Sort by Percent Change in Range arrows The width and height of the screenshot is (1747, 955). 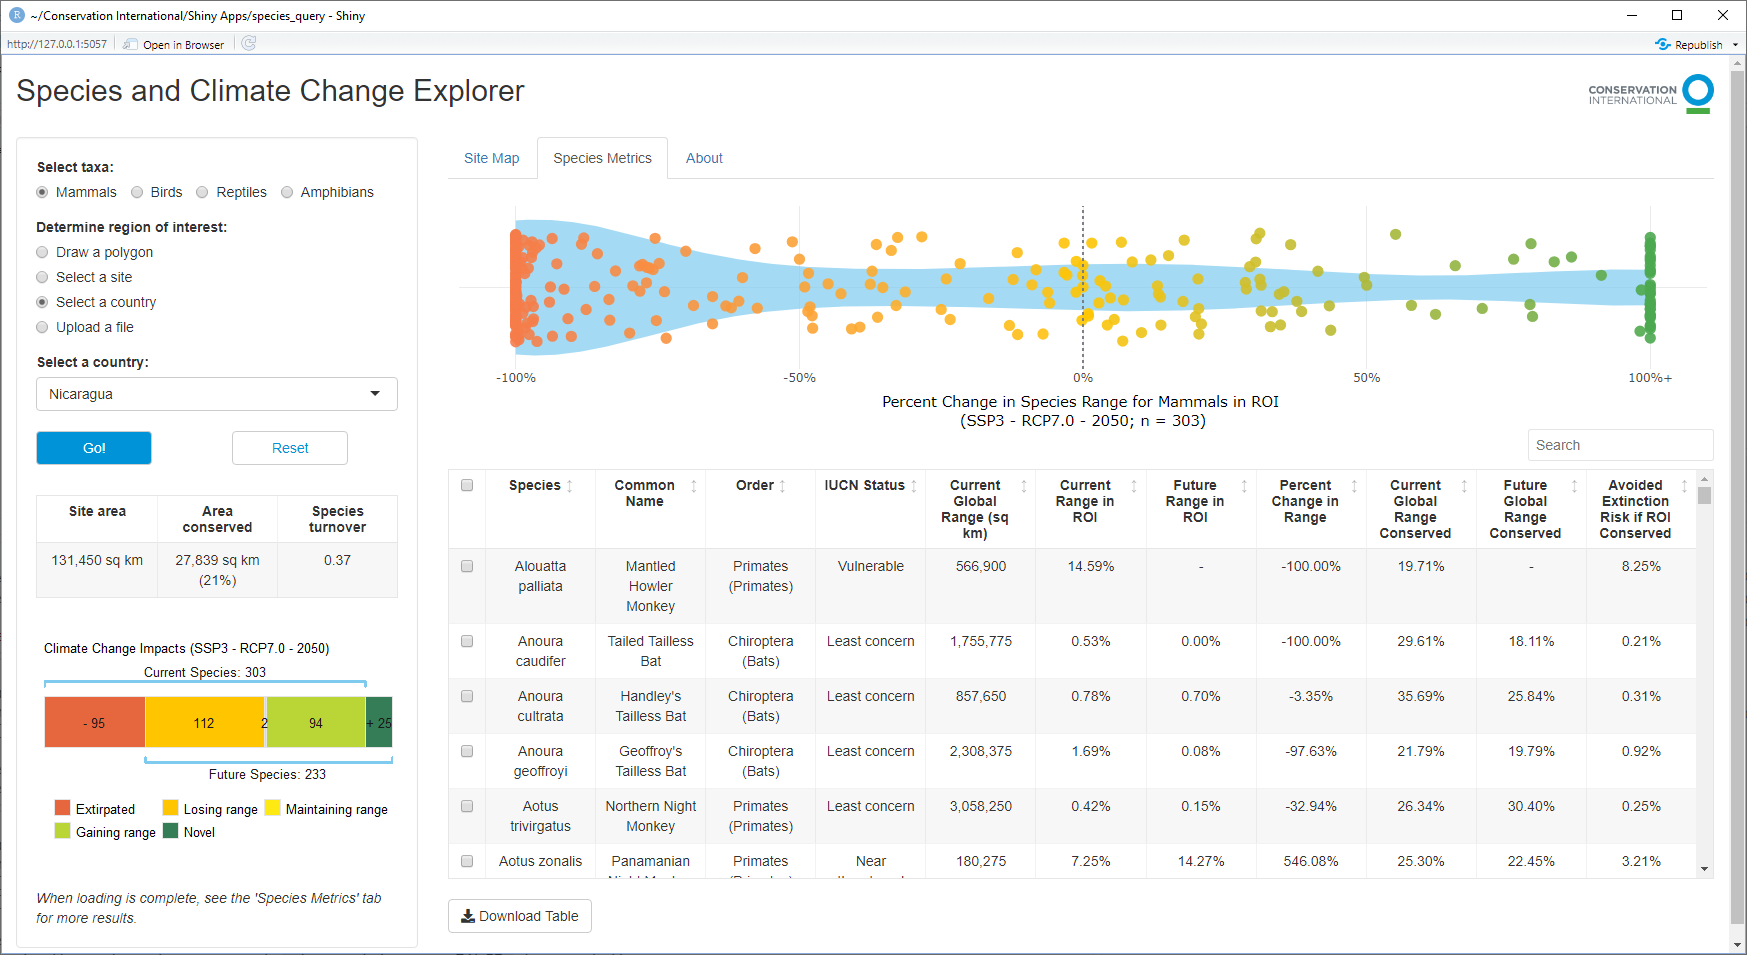pos(1354,486)
